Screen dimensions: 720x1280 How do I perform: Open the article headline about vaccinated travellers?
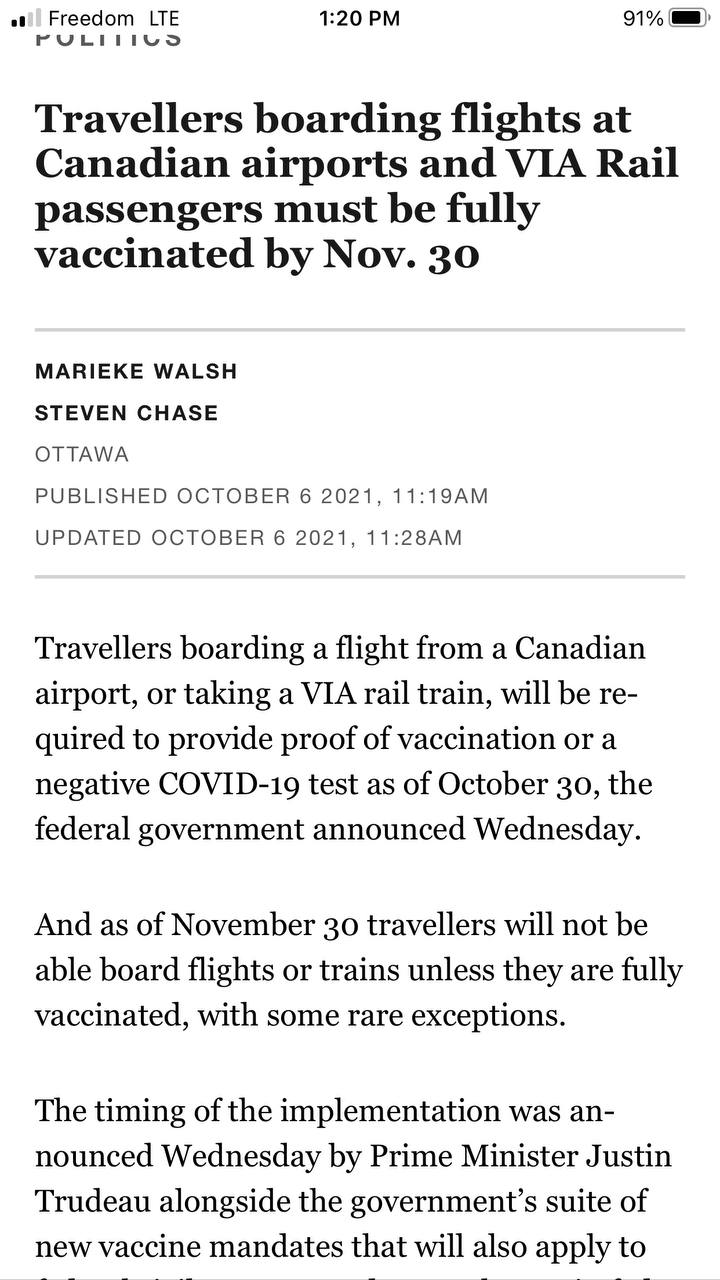pyautogui.click(x=357, y=187)
